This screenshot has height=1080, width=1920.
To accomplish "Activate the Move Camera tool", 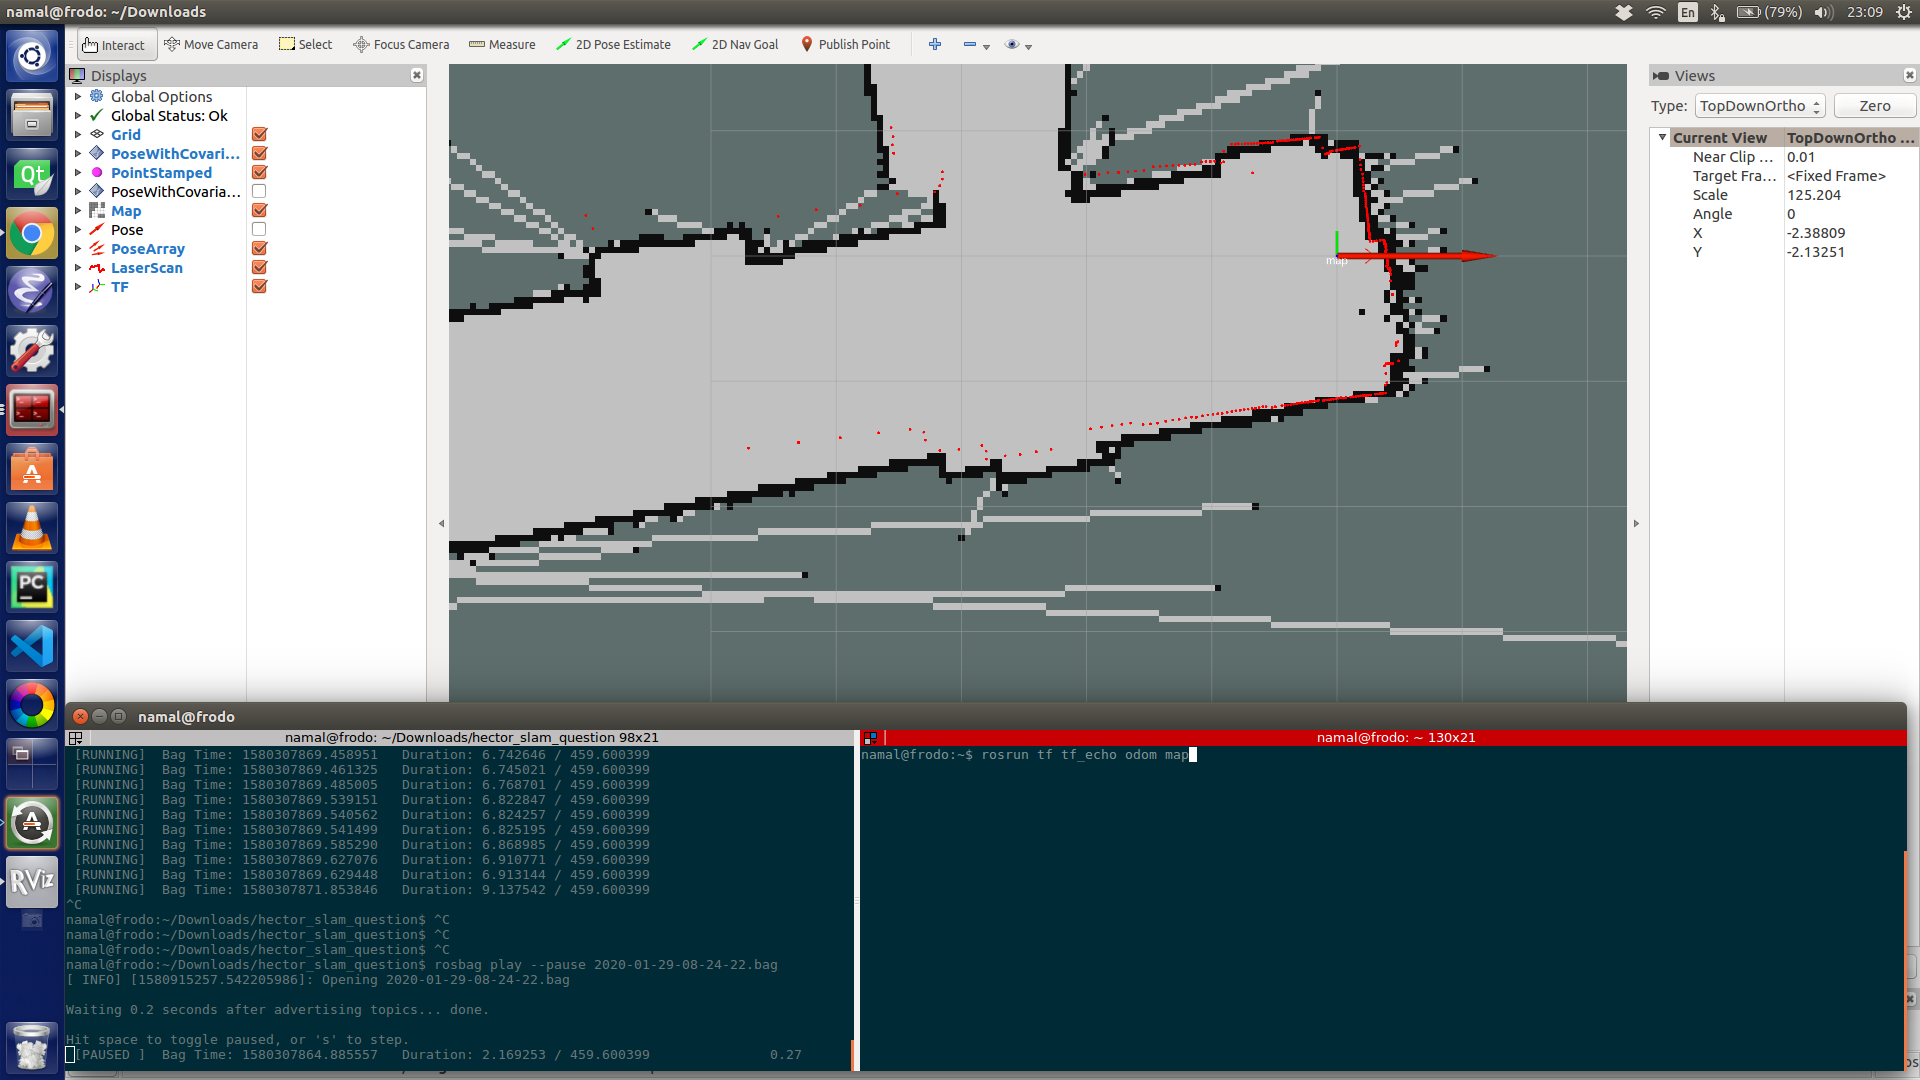I will tap(211, 45).
